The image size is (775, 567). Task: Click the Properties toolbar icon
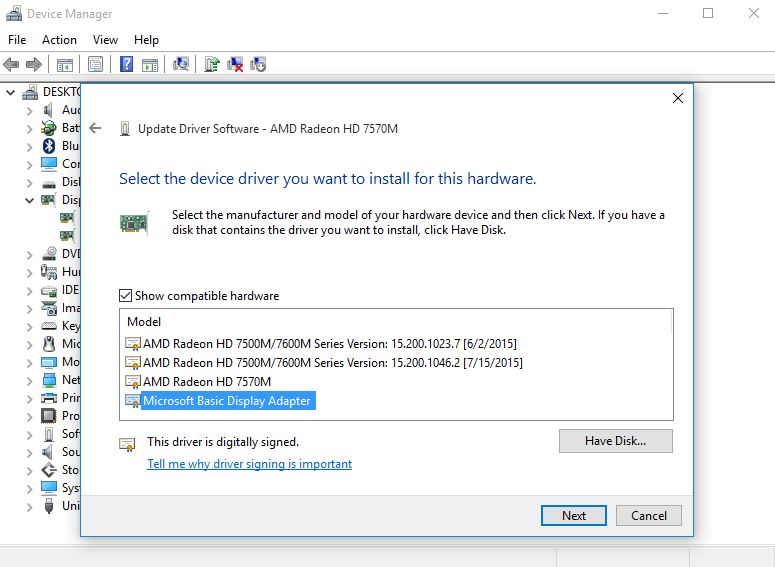pyautogui.click(x=95, y=65)
